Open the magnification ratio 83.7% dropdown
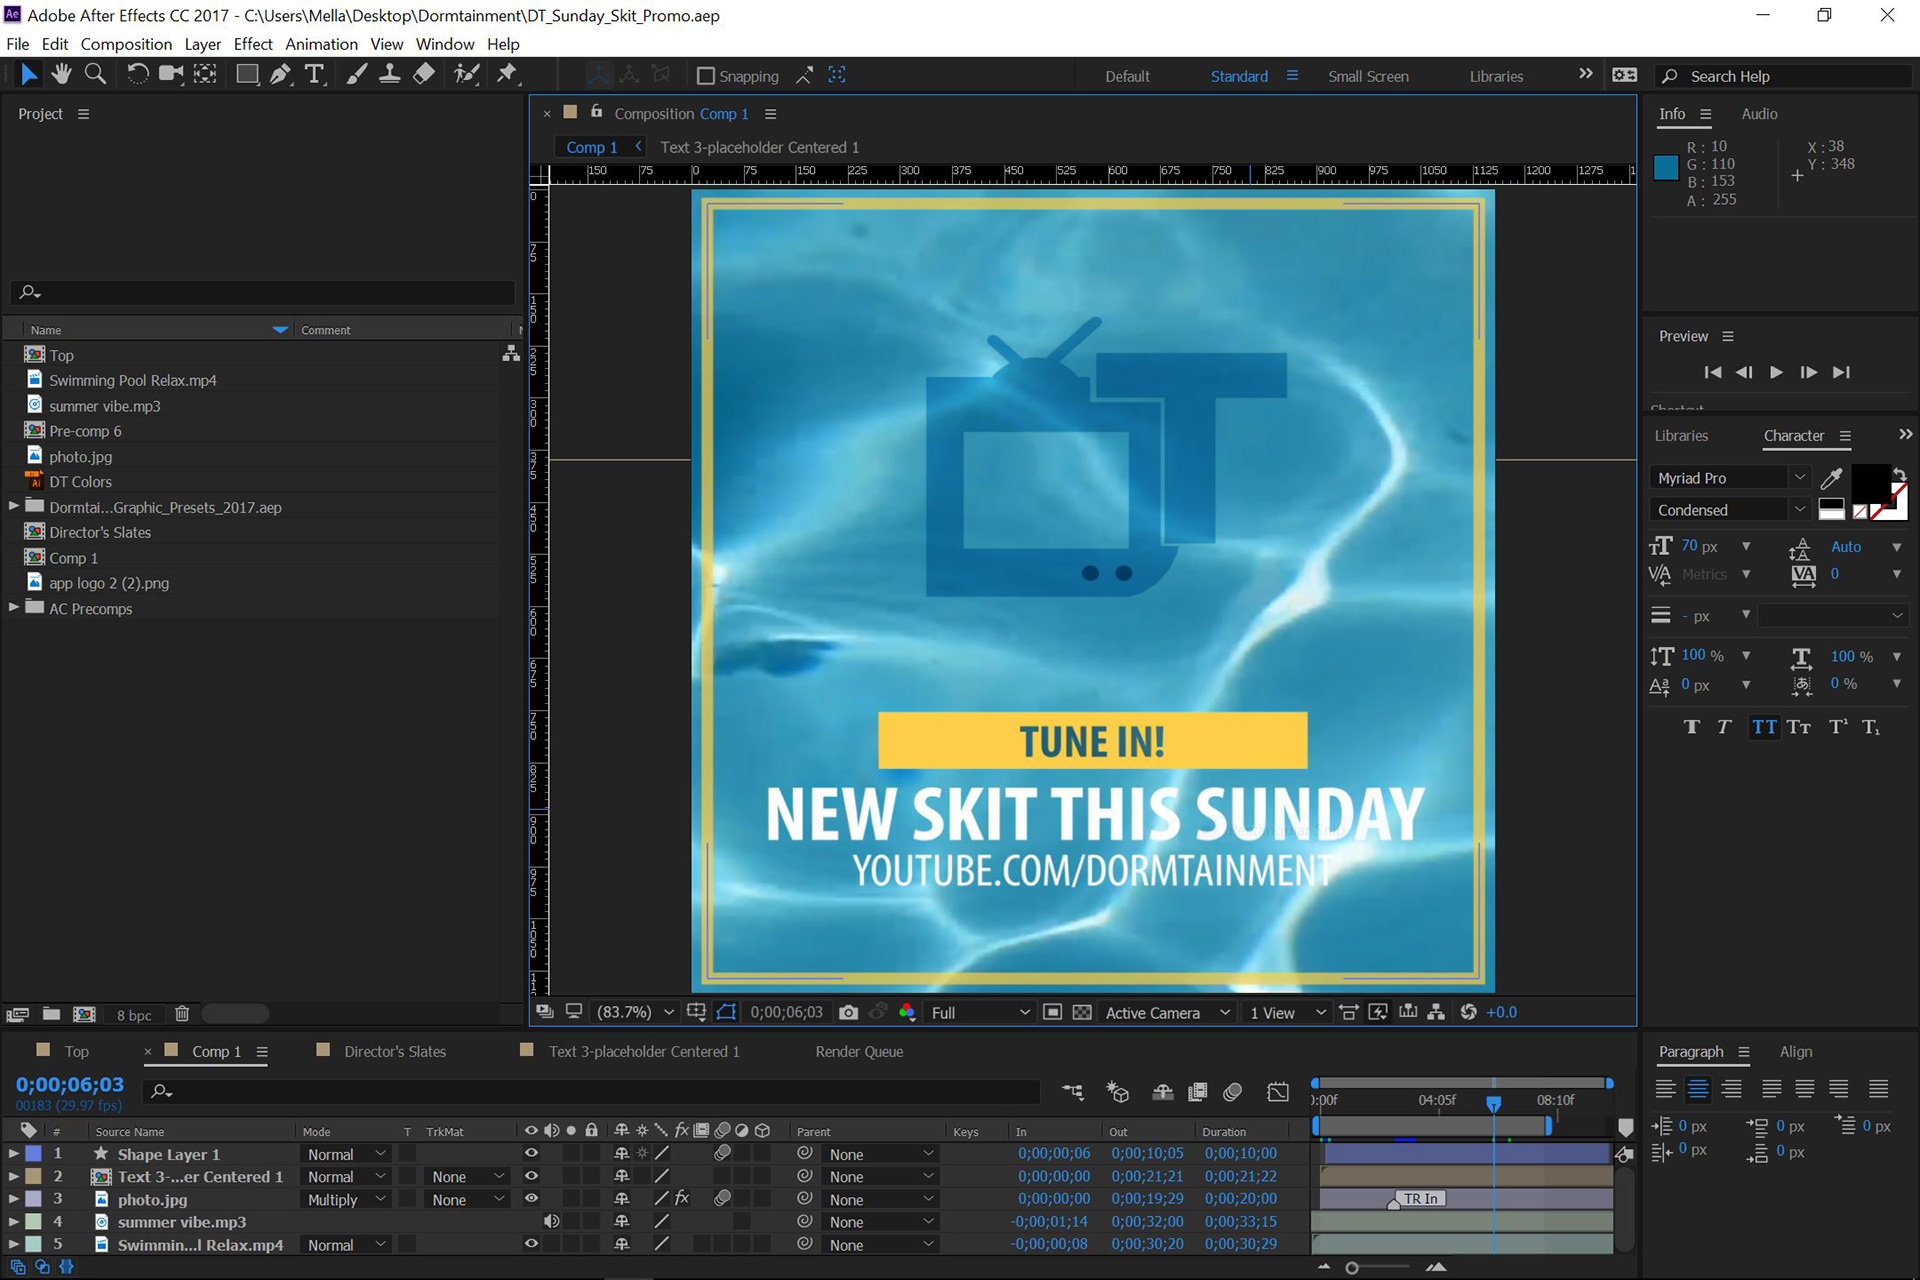Image resolution: width=1920 pixels, height=1280 pixels. pyautogui.click(x=636, y=1012)
